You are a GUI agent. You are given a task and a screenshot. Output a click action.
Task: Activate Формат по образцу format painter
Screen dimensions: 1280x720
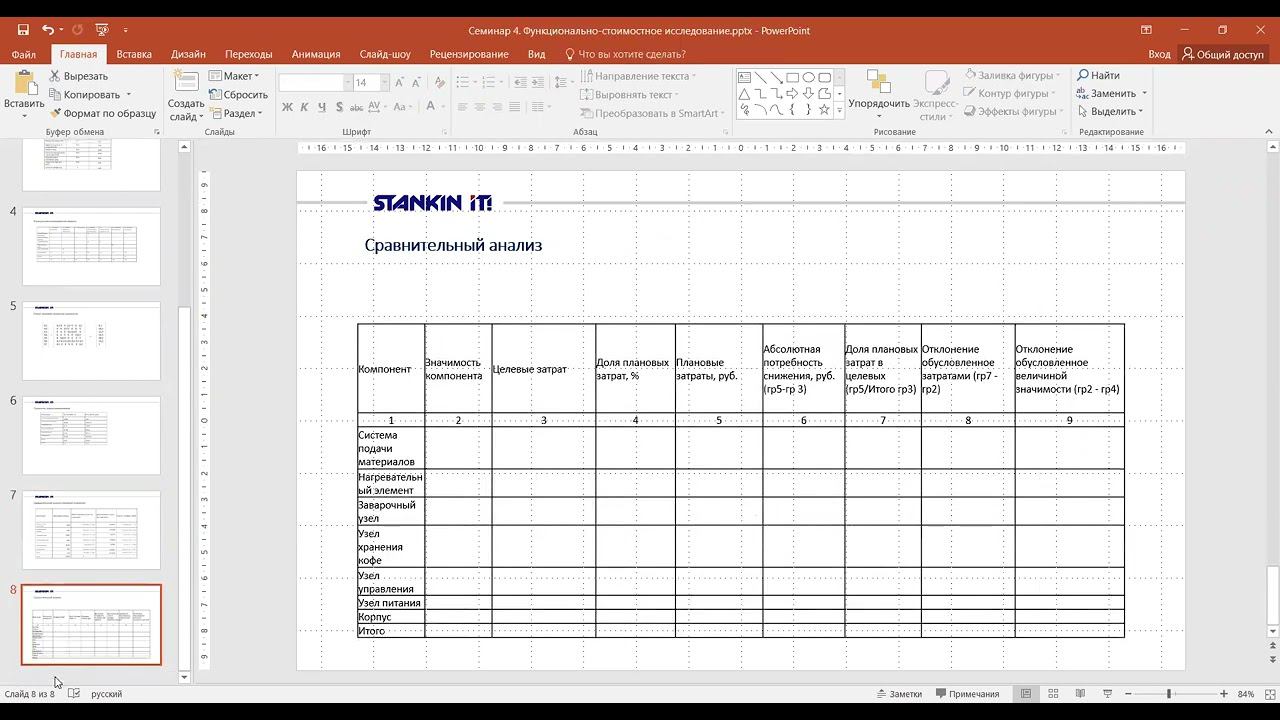tap(102, 113)
